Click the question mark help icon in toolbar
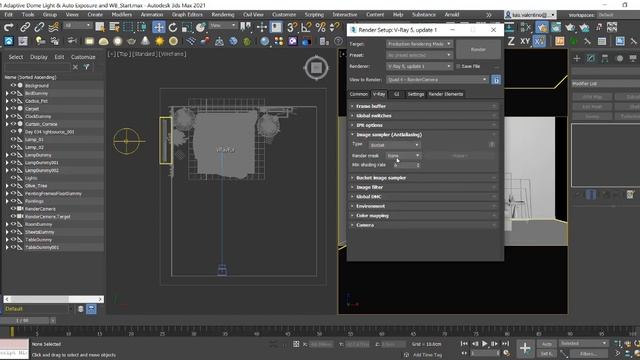 pos(338,41)
